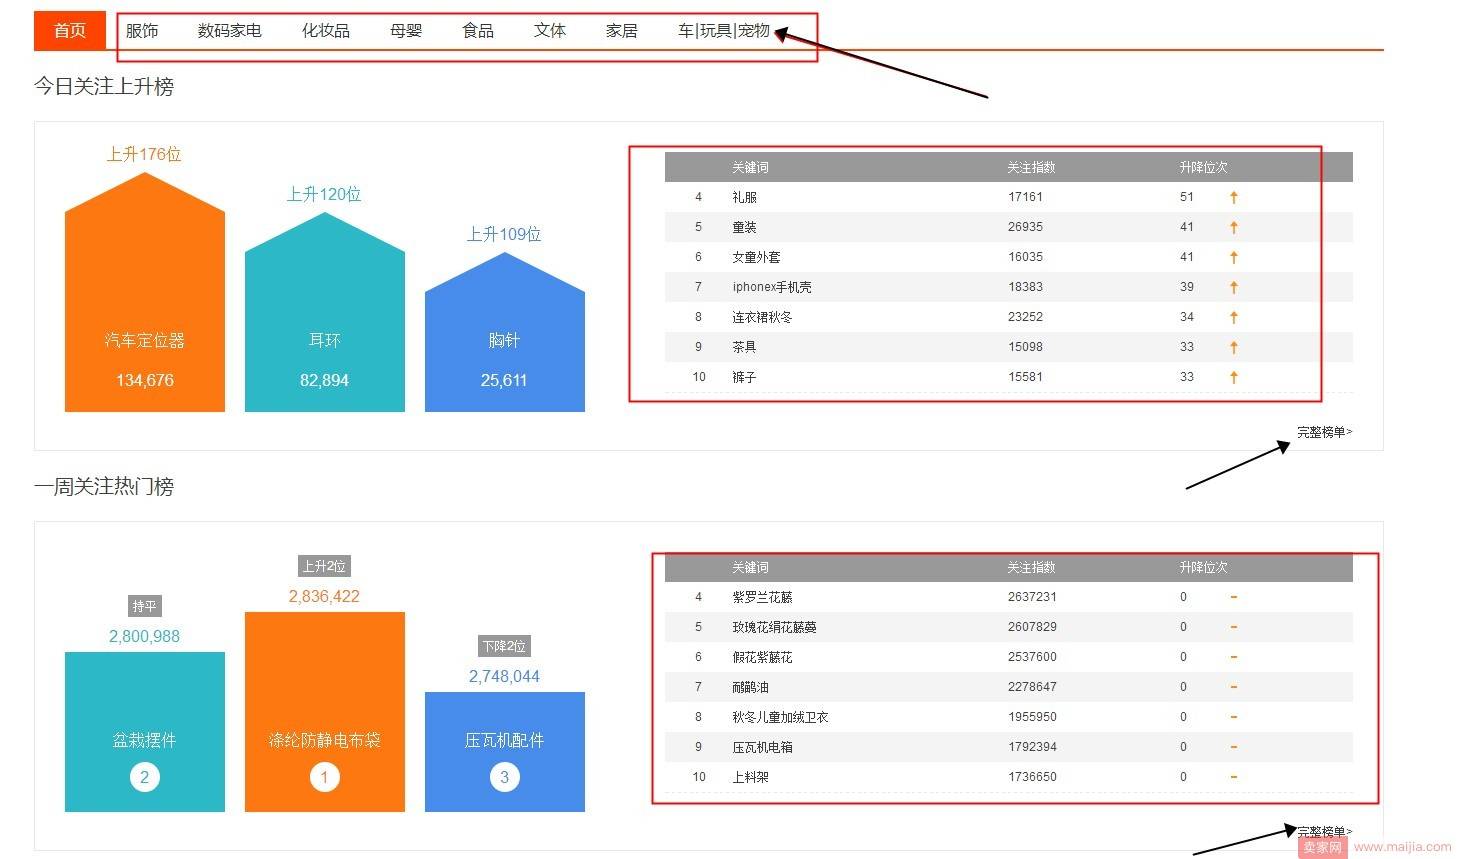
Task: Click the dash icon in 压瓦机电箱 row
Action: pyautogui.click(x=1234, y=747)
